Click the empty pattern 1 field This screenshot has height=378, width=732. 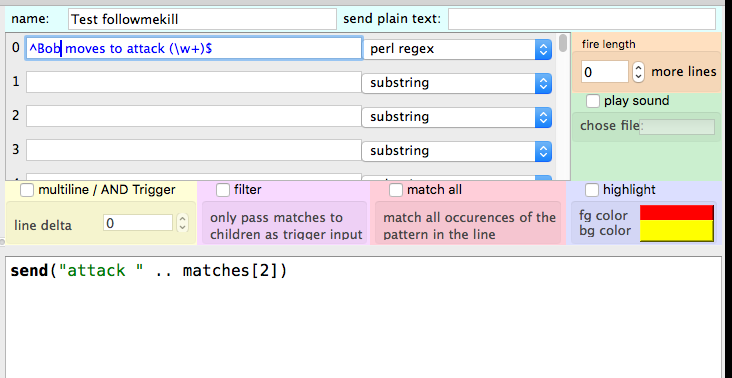(194, 82)
